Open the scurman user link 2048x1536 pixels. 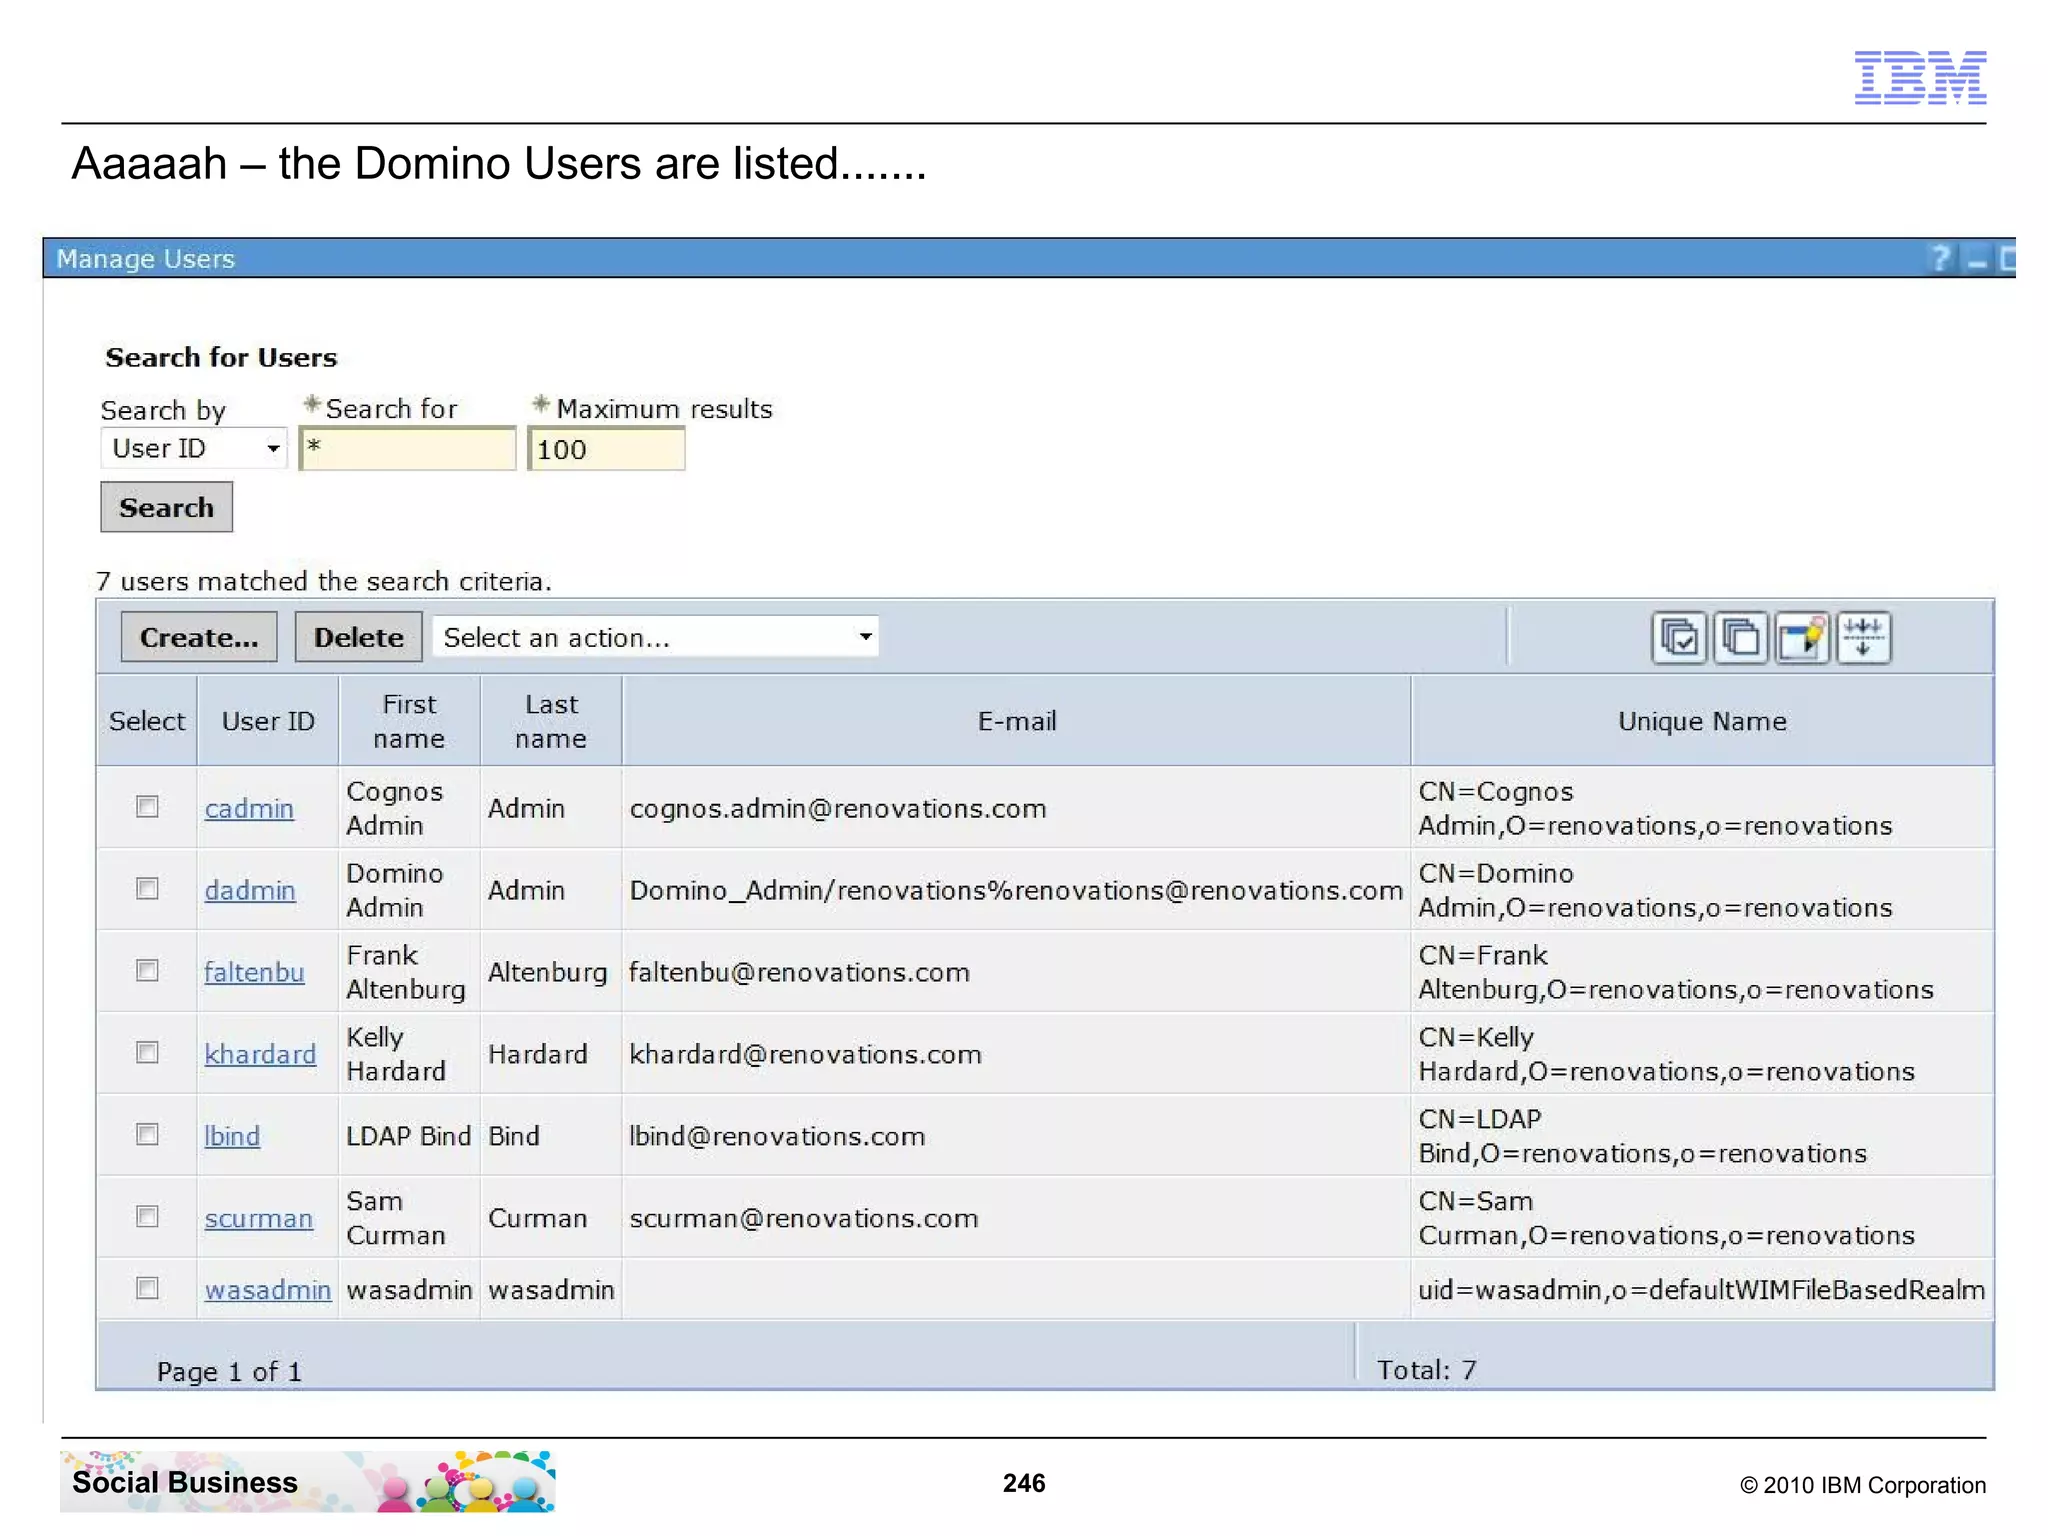pos(259,1218)
